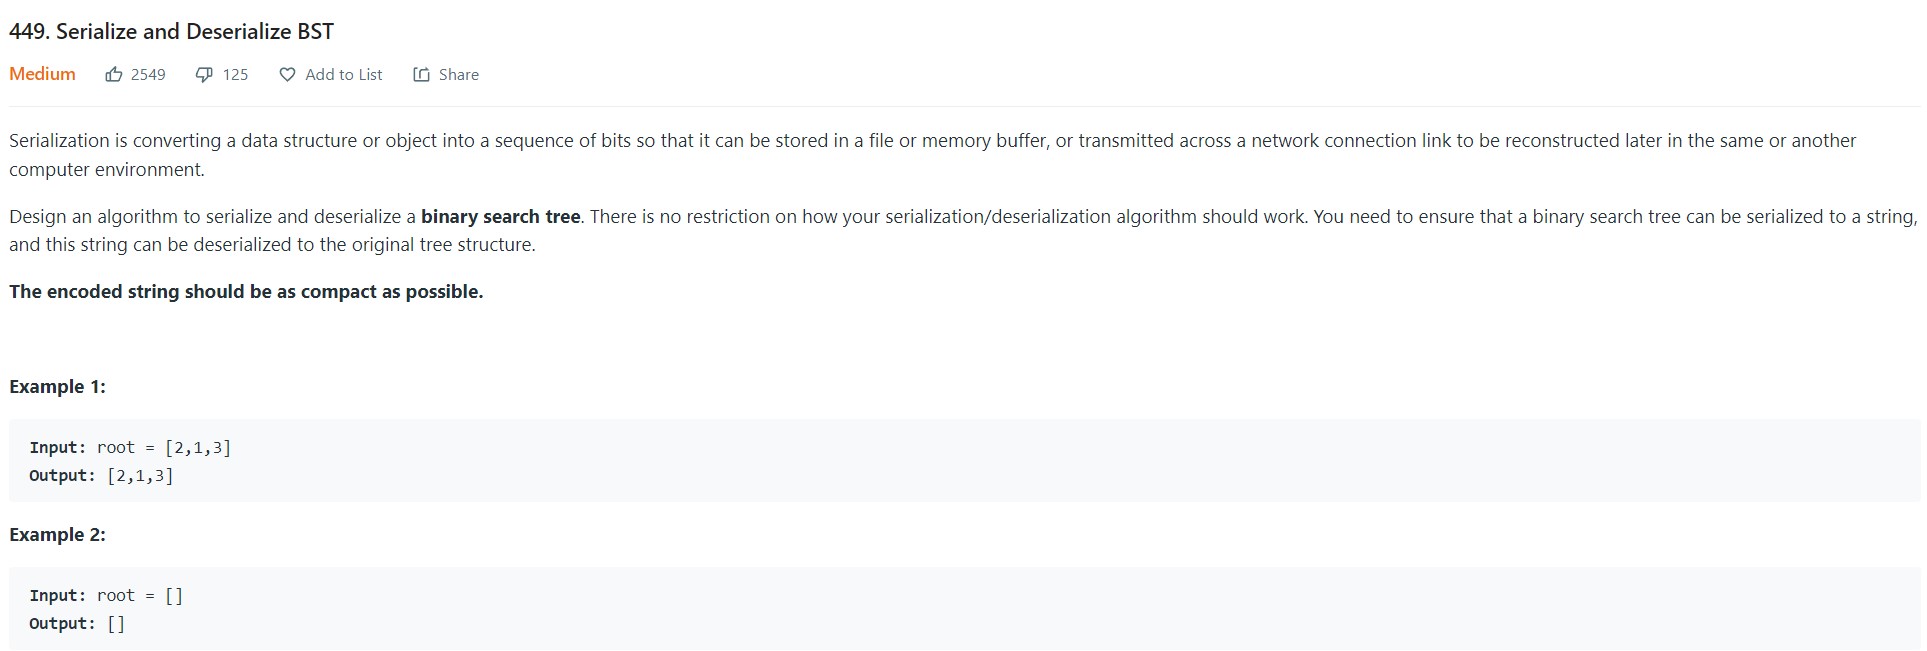This screenshot has width=1927, height=651.
Task: Click the Example 1 heading
Action: (x=57, y=387)
